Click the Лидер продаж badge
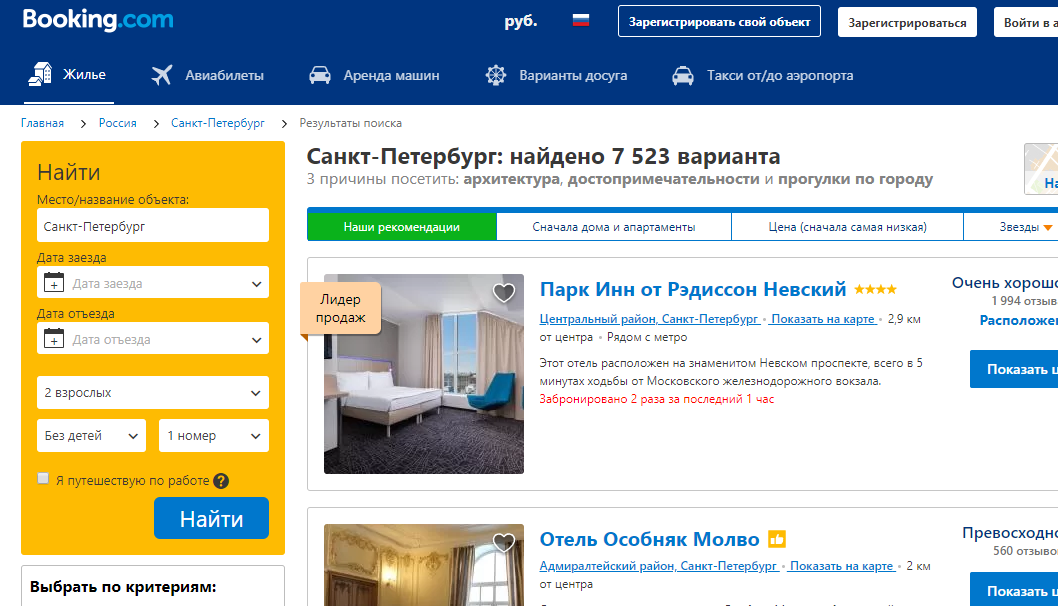This screenshot has width=1058, height=606. tap(341, 308)
